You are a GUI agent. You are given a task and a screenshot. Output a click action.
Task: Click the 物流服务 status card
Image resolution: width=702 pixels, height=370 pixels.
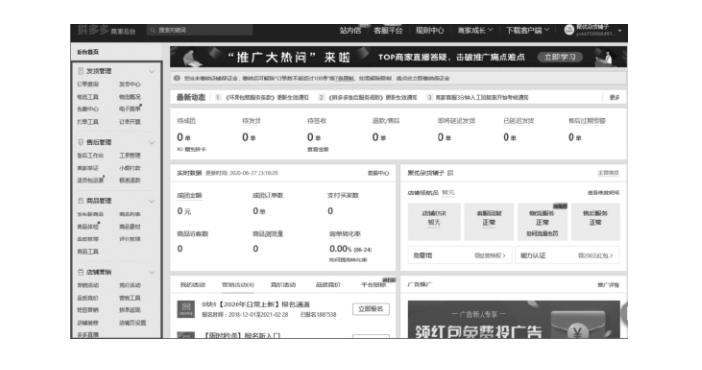tap(542, 222)
